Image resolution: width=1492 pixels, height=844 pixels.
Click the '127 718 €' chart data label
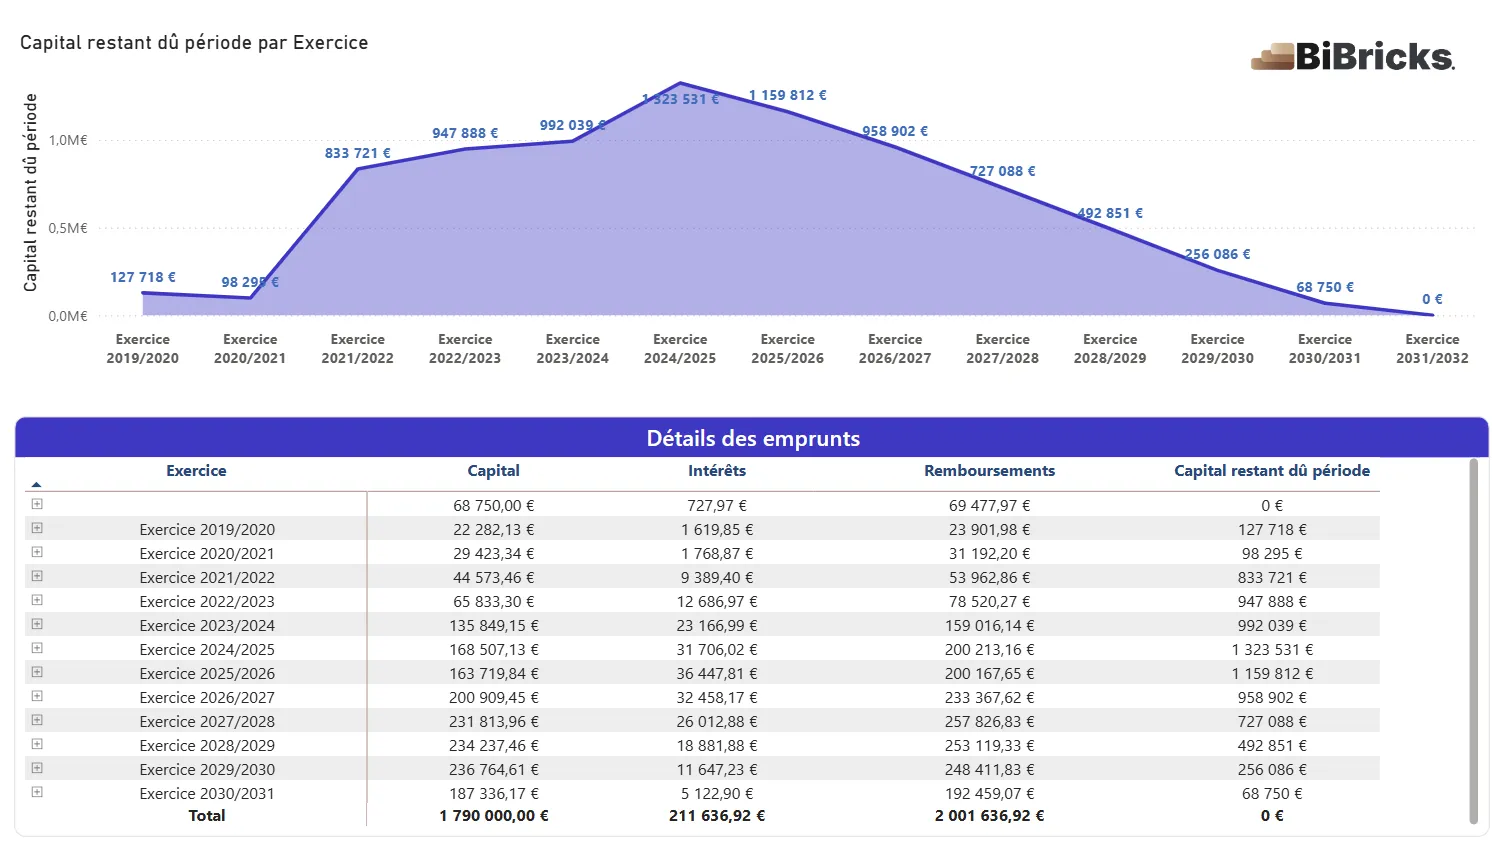(x=143, y=277)
